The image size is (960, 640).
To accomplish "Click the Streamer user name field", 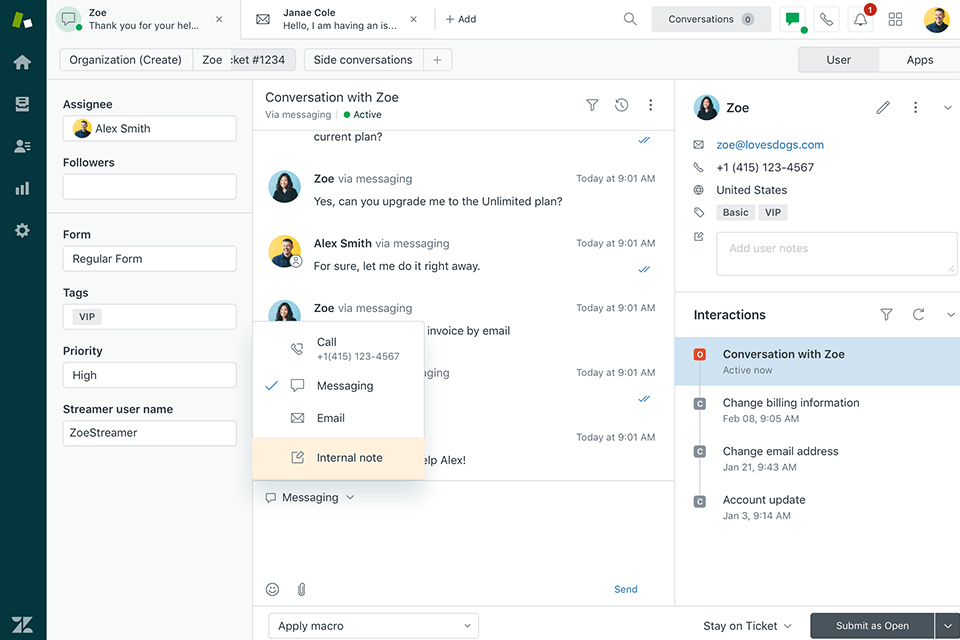I will [x=149, y=433].
